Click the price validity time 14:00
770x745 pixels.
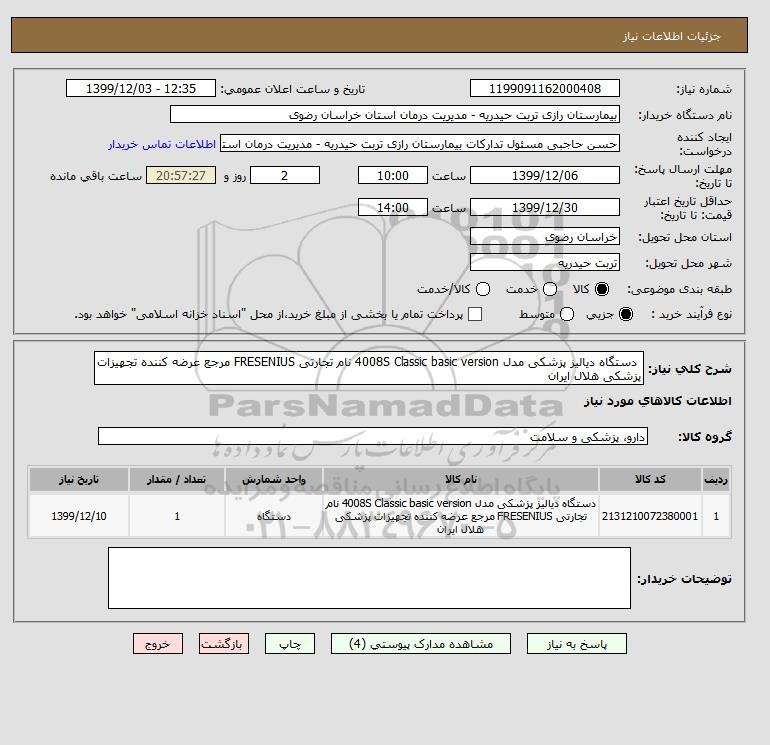[x=393, y=207]
